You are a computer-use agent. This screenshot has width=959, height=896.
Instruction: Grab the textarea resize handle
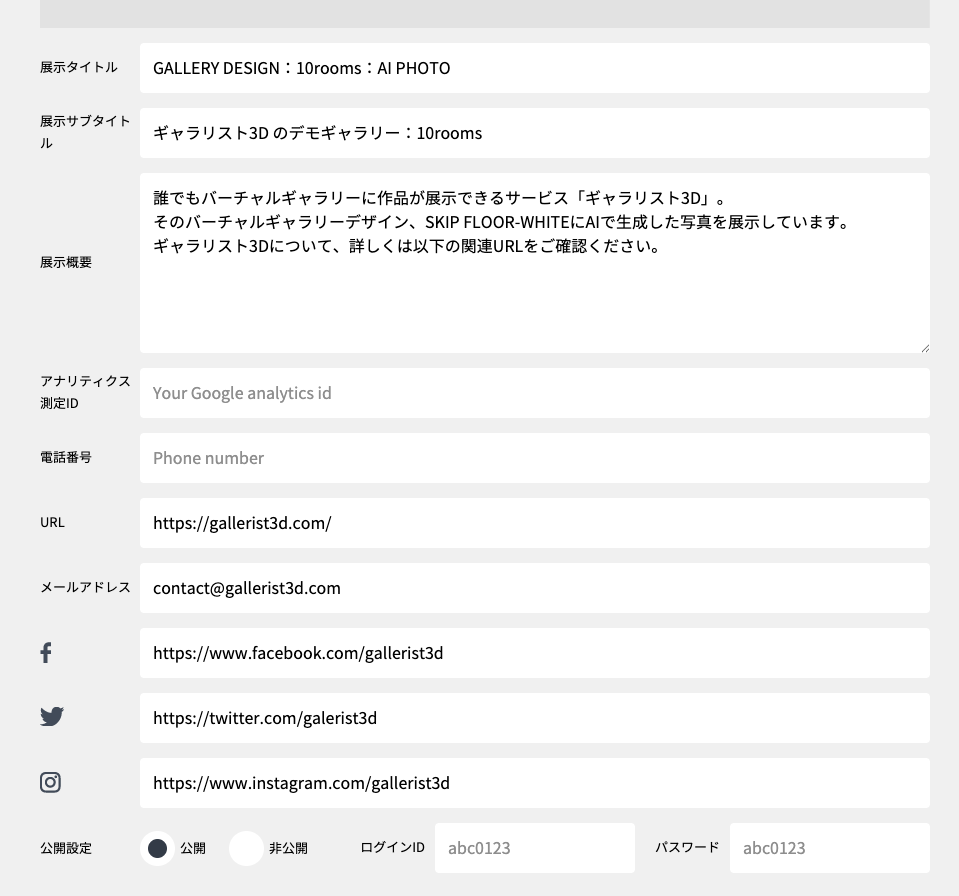coord(925,348)
